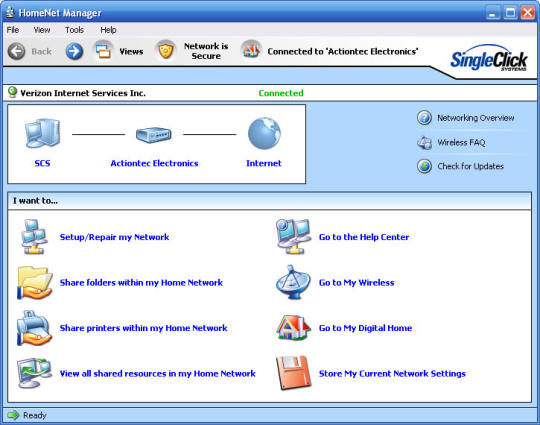Screen dimensions: 540x425
Task: Click the floppy disk store settings icon
Action: [293, 373]
